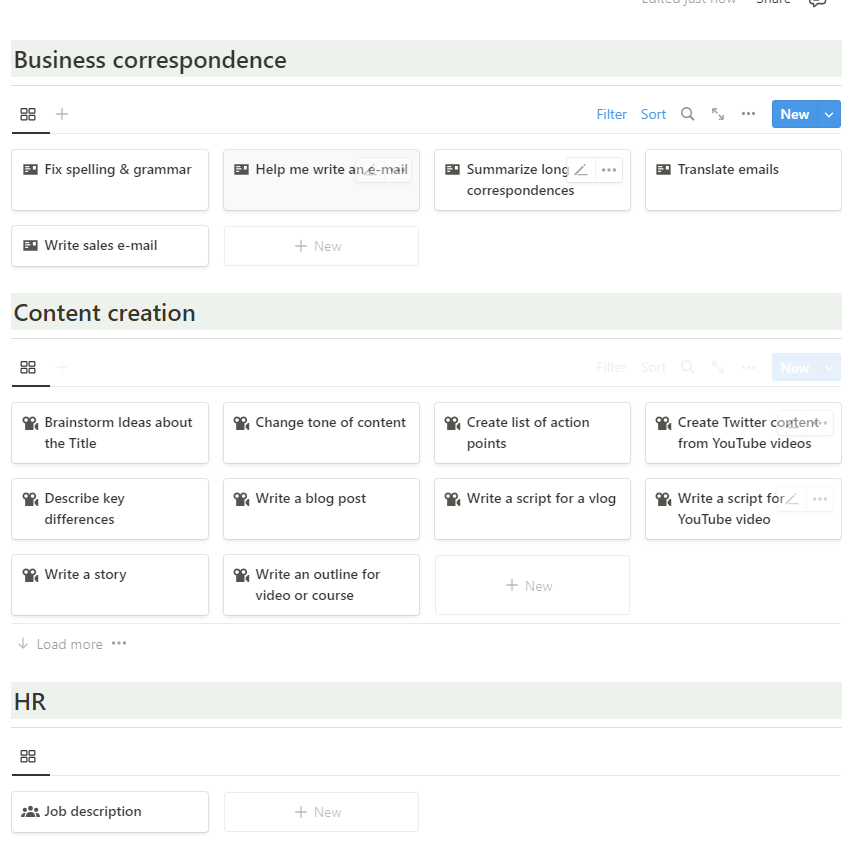Open search in Business correspondence database
This screenshot has height=851, width=845.
click(x=687, y=114)
